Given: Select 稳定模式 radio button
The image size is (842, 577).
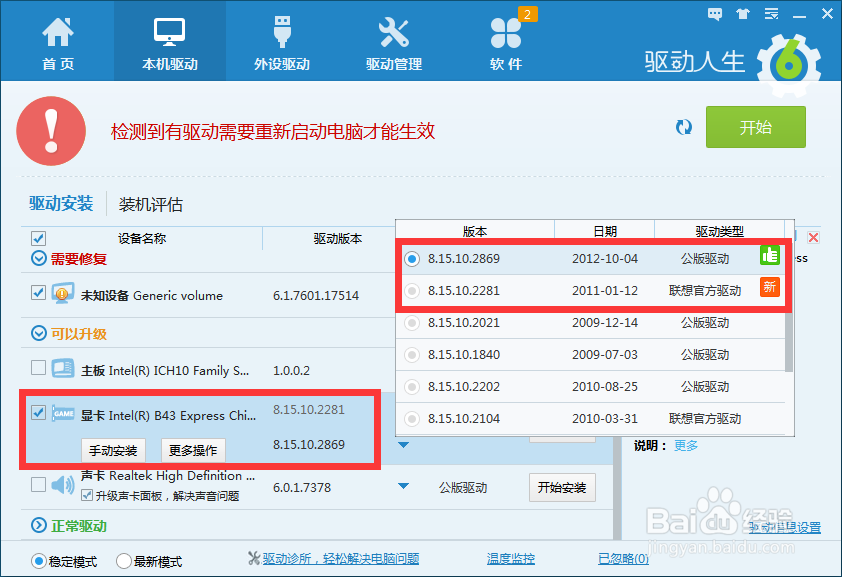Looking at the screenshot, I should (38, 561).
